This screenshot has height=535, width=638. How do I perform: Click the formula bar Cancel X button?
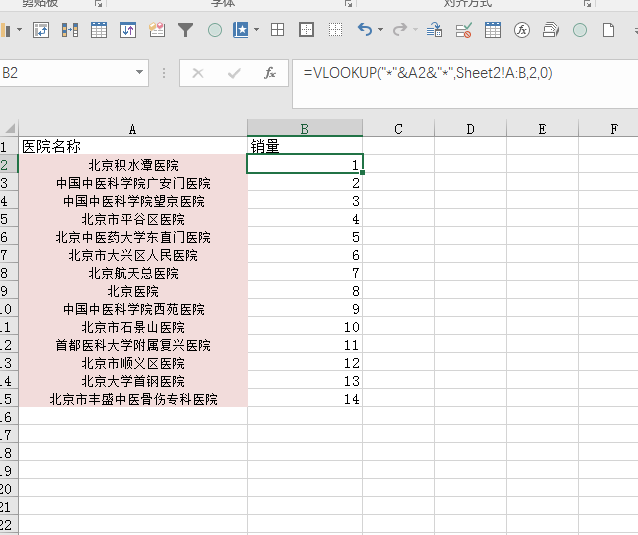point(198,73)
